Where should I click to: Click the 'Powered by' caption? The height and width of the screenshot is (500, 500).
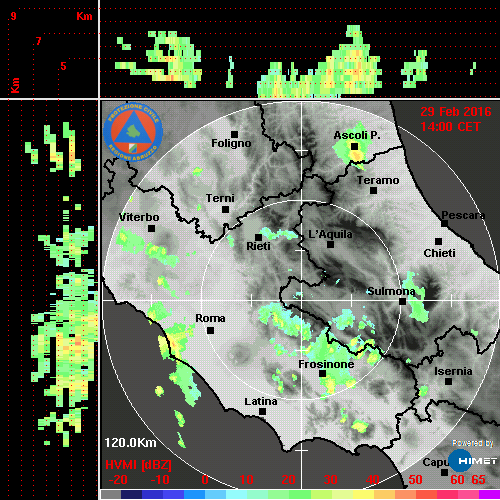(473, 443)
